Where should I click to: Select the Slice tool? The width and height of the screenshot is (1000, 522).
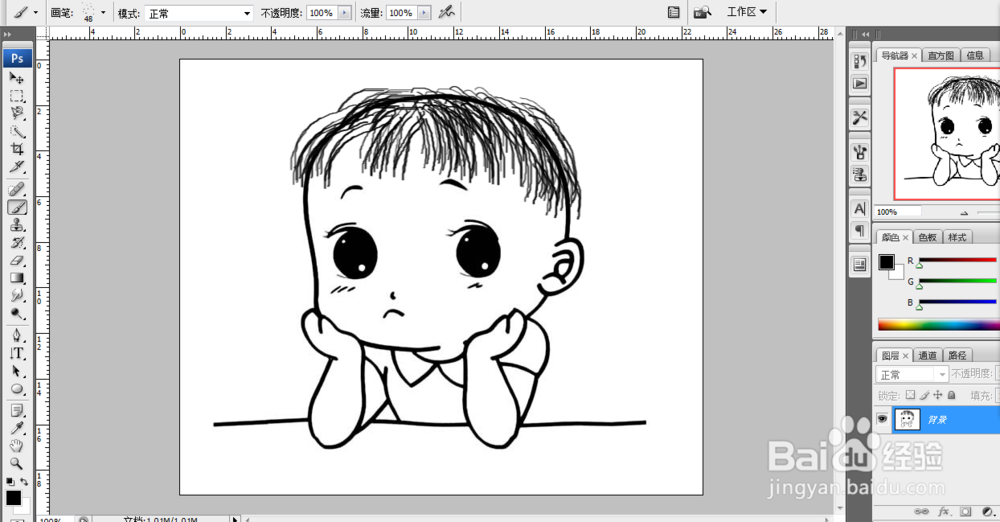click(x=17, y=167)
